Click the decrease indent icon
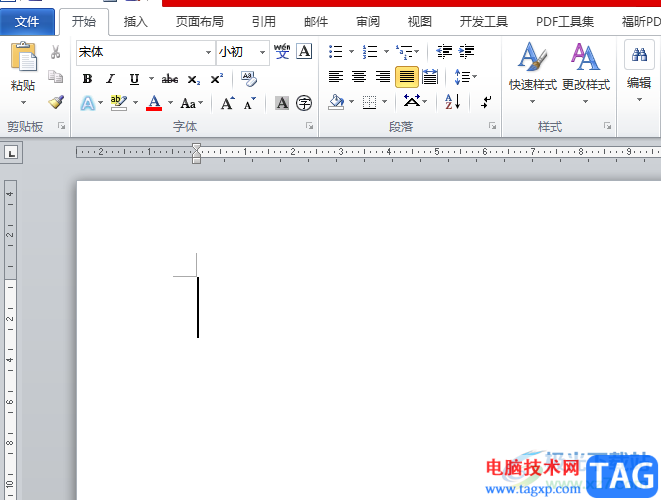Viewport: 661px width, 500px height. tap(444, 51)
